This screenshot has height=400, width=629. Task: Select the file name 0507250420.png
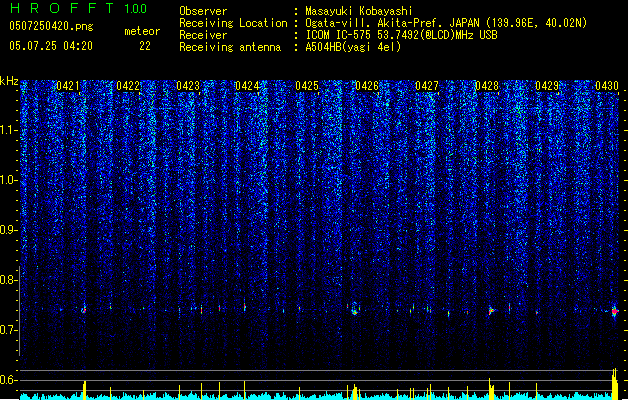pyautogui.click(x=51, y=26)
